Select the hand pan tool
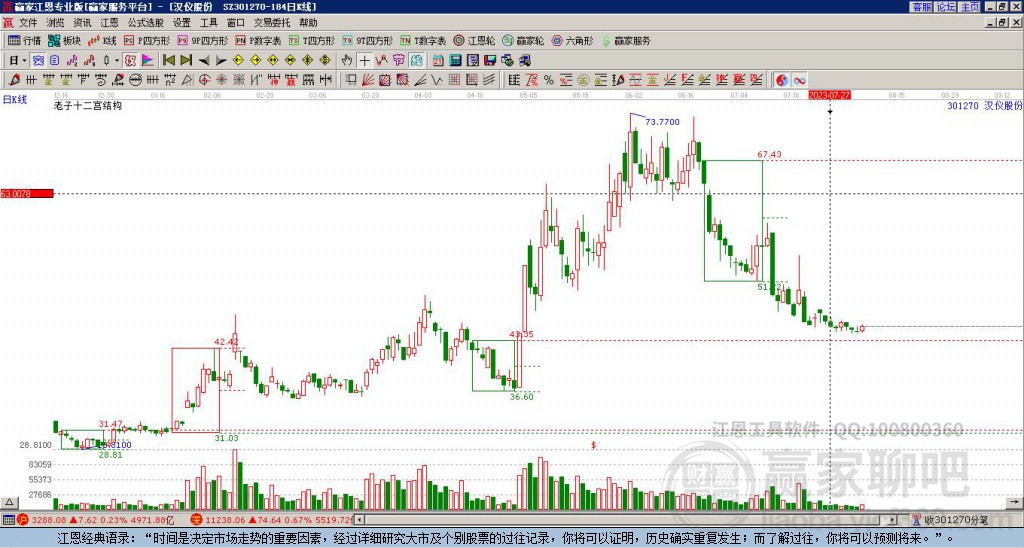1024x548 pixels. tap(347, 61)
